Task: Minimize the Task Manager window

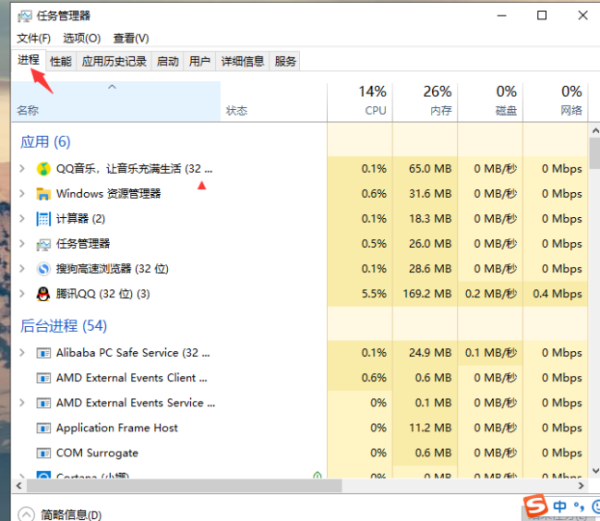Action: 502,16
